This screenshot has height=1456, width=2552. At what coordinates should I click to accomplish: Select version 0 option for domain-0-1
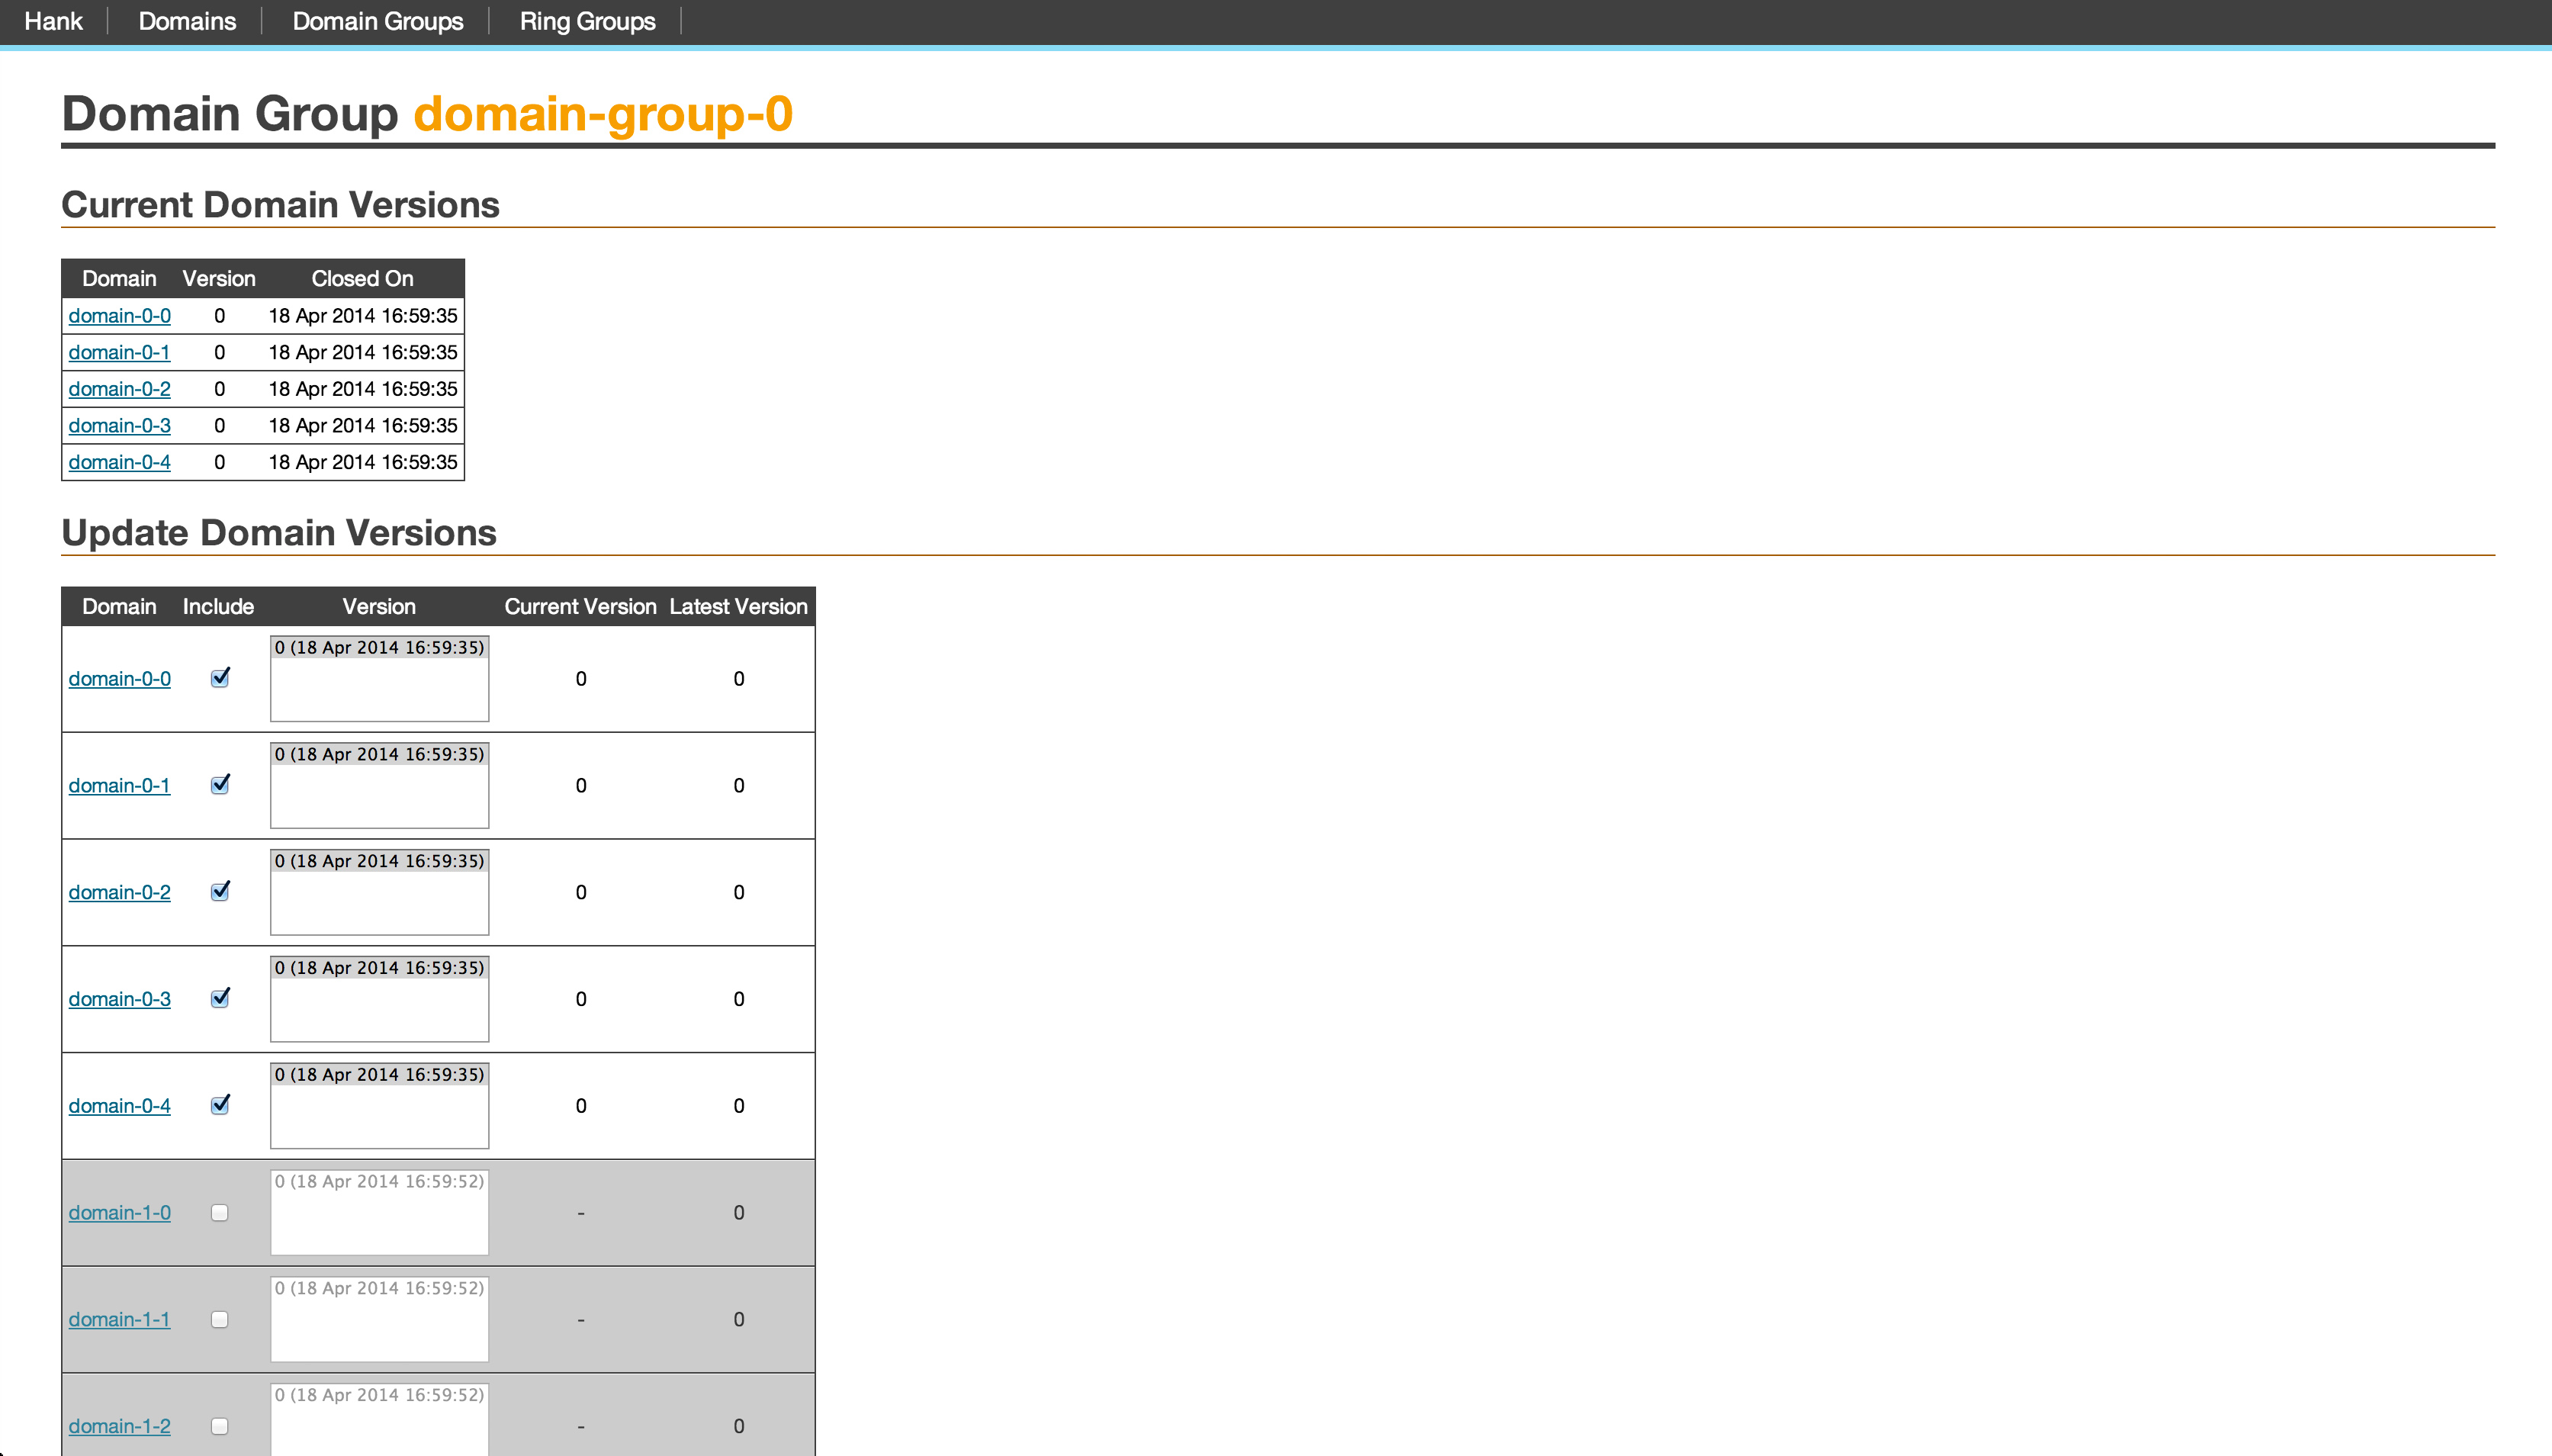click(379, 755)
